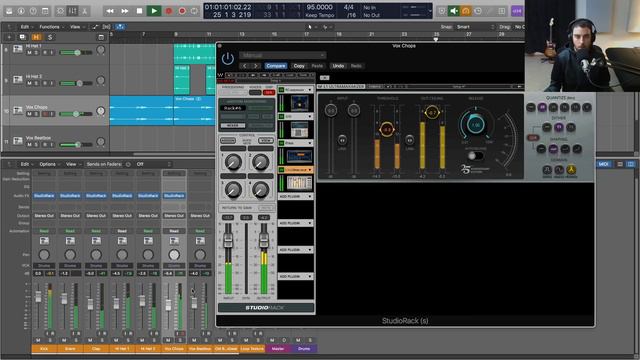
Task: Go to next preset arrow
Action: 256,66
